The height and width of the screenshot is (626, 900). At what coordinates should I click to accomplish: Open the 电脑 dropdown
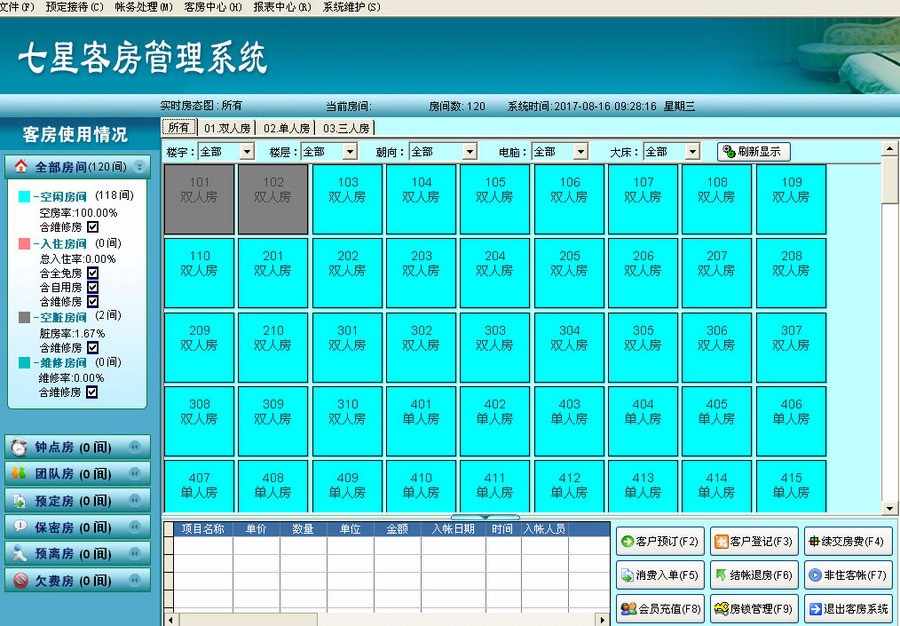click(581, 151)
